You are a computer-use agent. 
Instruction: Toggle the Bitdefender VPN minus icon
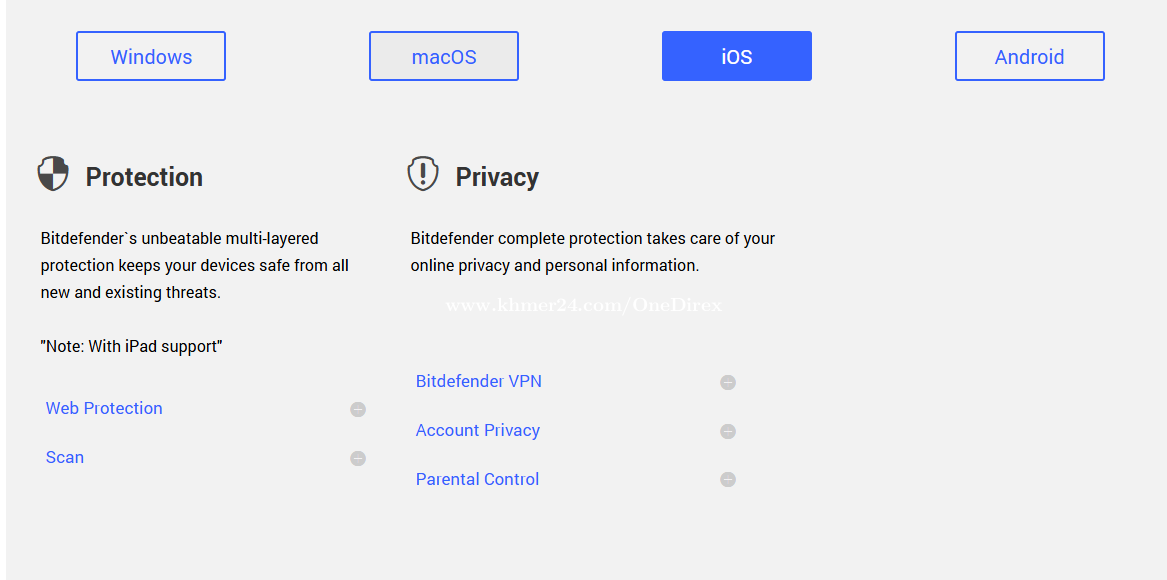[x=728, y=382]
